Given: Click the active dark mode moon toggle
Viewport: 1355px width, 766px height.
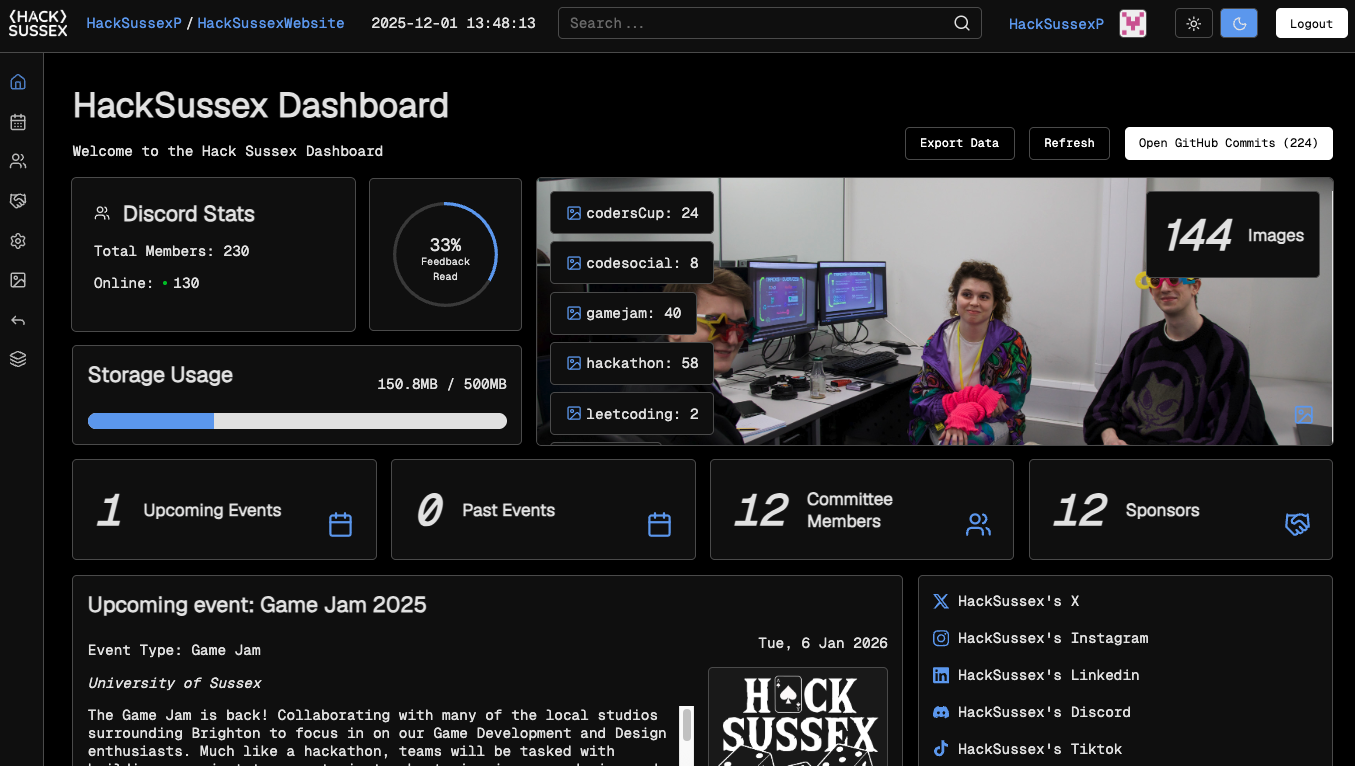Looking at the screenshot, I should 1239,23.
